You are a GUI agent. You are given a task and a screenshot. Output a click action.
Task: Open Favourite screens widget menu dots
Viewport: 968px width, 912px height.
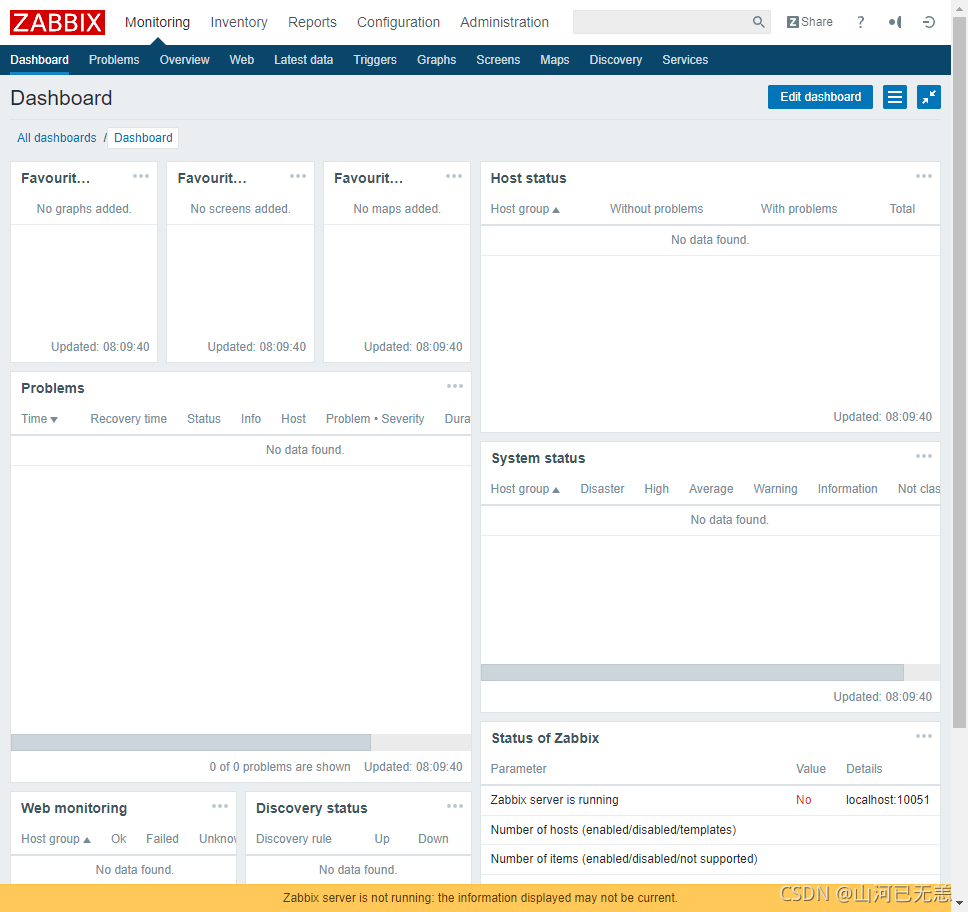(x=298, y=176)
